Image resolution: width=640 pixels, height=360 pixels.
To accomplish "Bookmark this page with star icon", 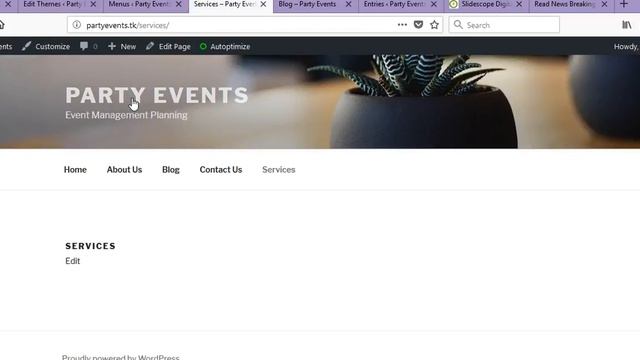I will 434,25.
